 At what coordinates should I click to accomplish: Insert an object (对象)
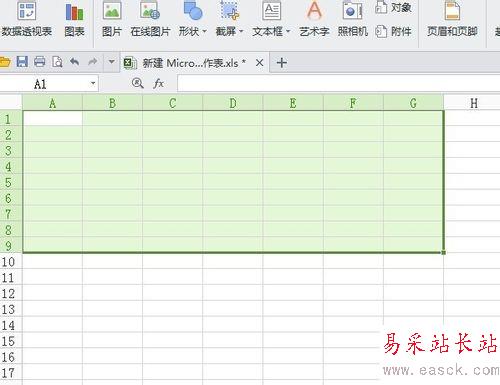393,7
